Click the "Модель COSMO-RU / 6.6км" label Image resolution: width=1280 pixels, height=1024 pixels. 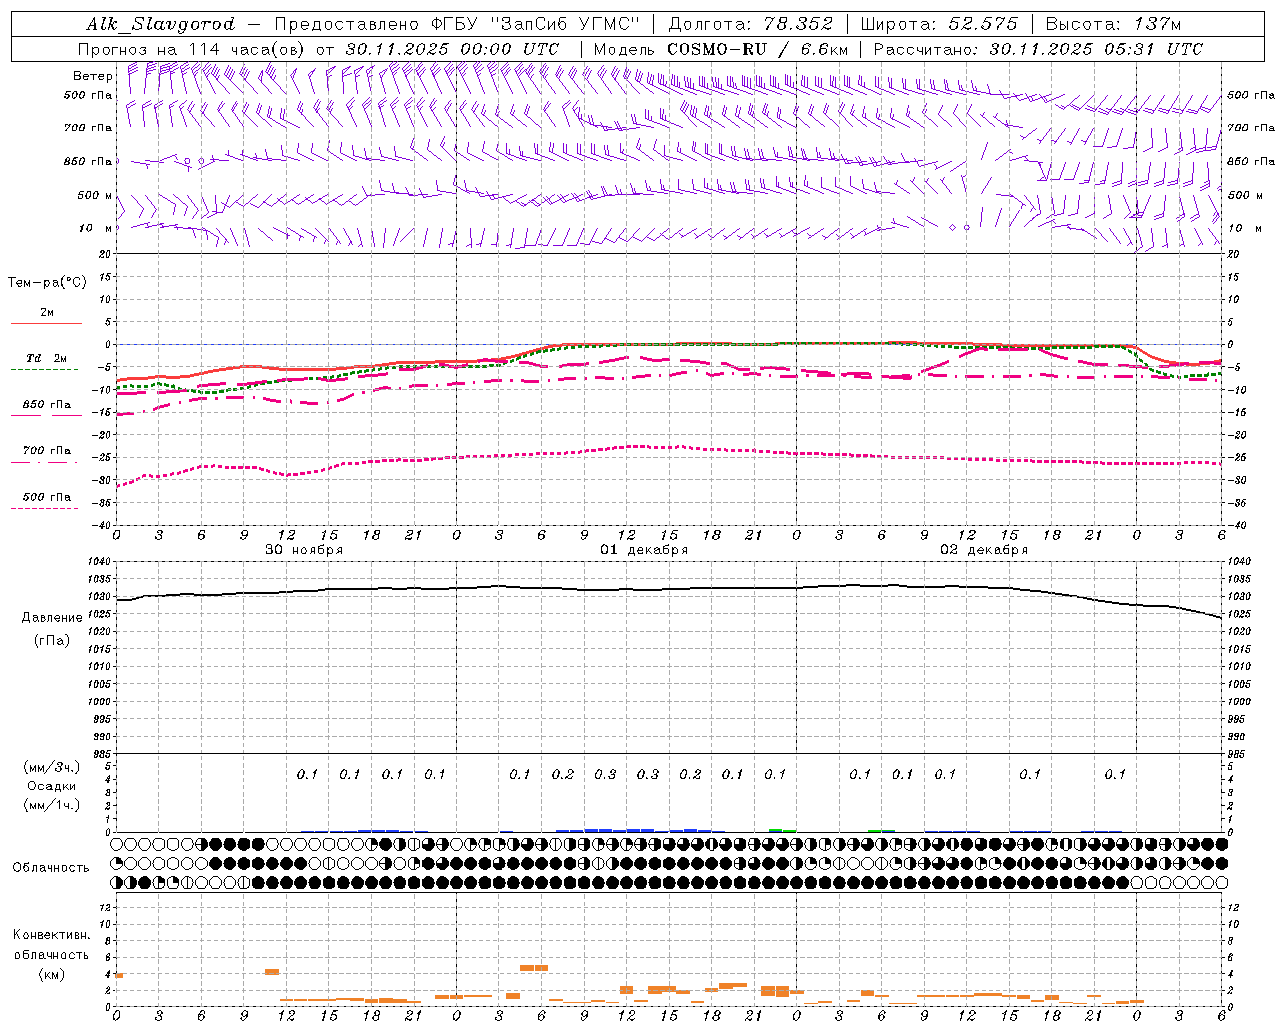click(x=721, y=49)
